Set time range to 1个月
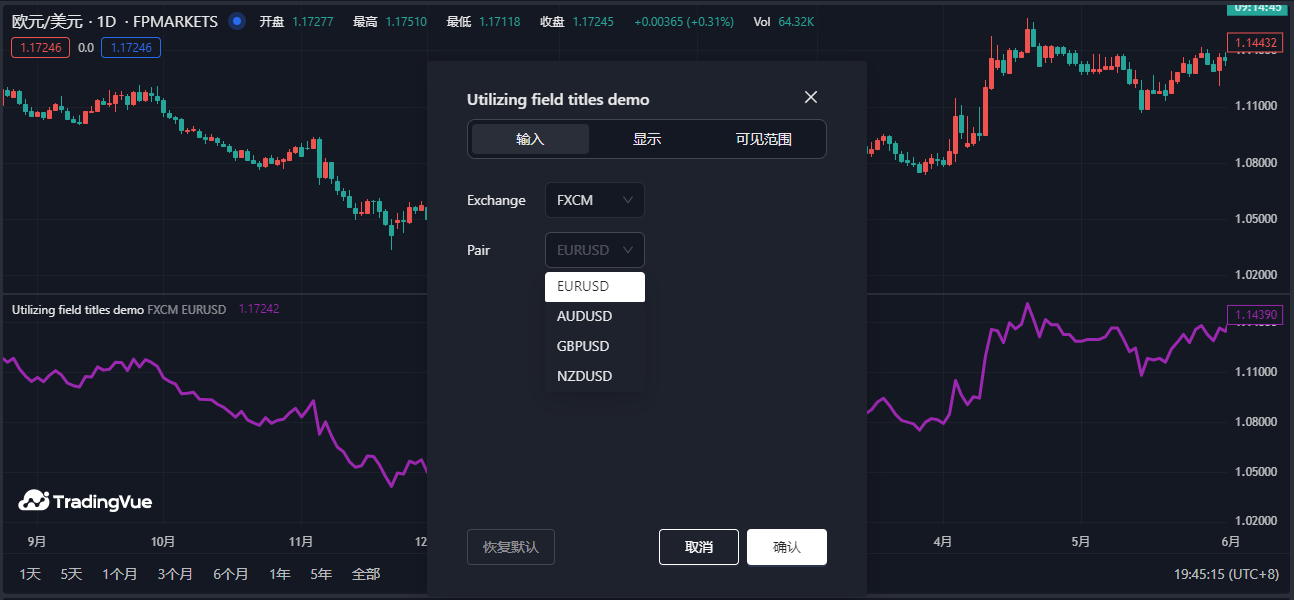The image size is (1294, 600). [x=119, y=574]
